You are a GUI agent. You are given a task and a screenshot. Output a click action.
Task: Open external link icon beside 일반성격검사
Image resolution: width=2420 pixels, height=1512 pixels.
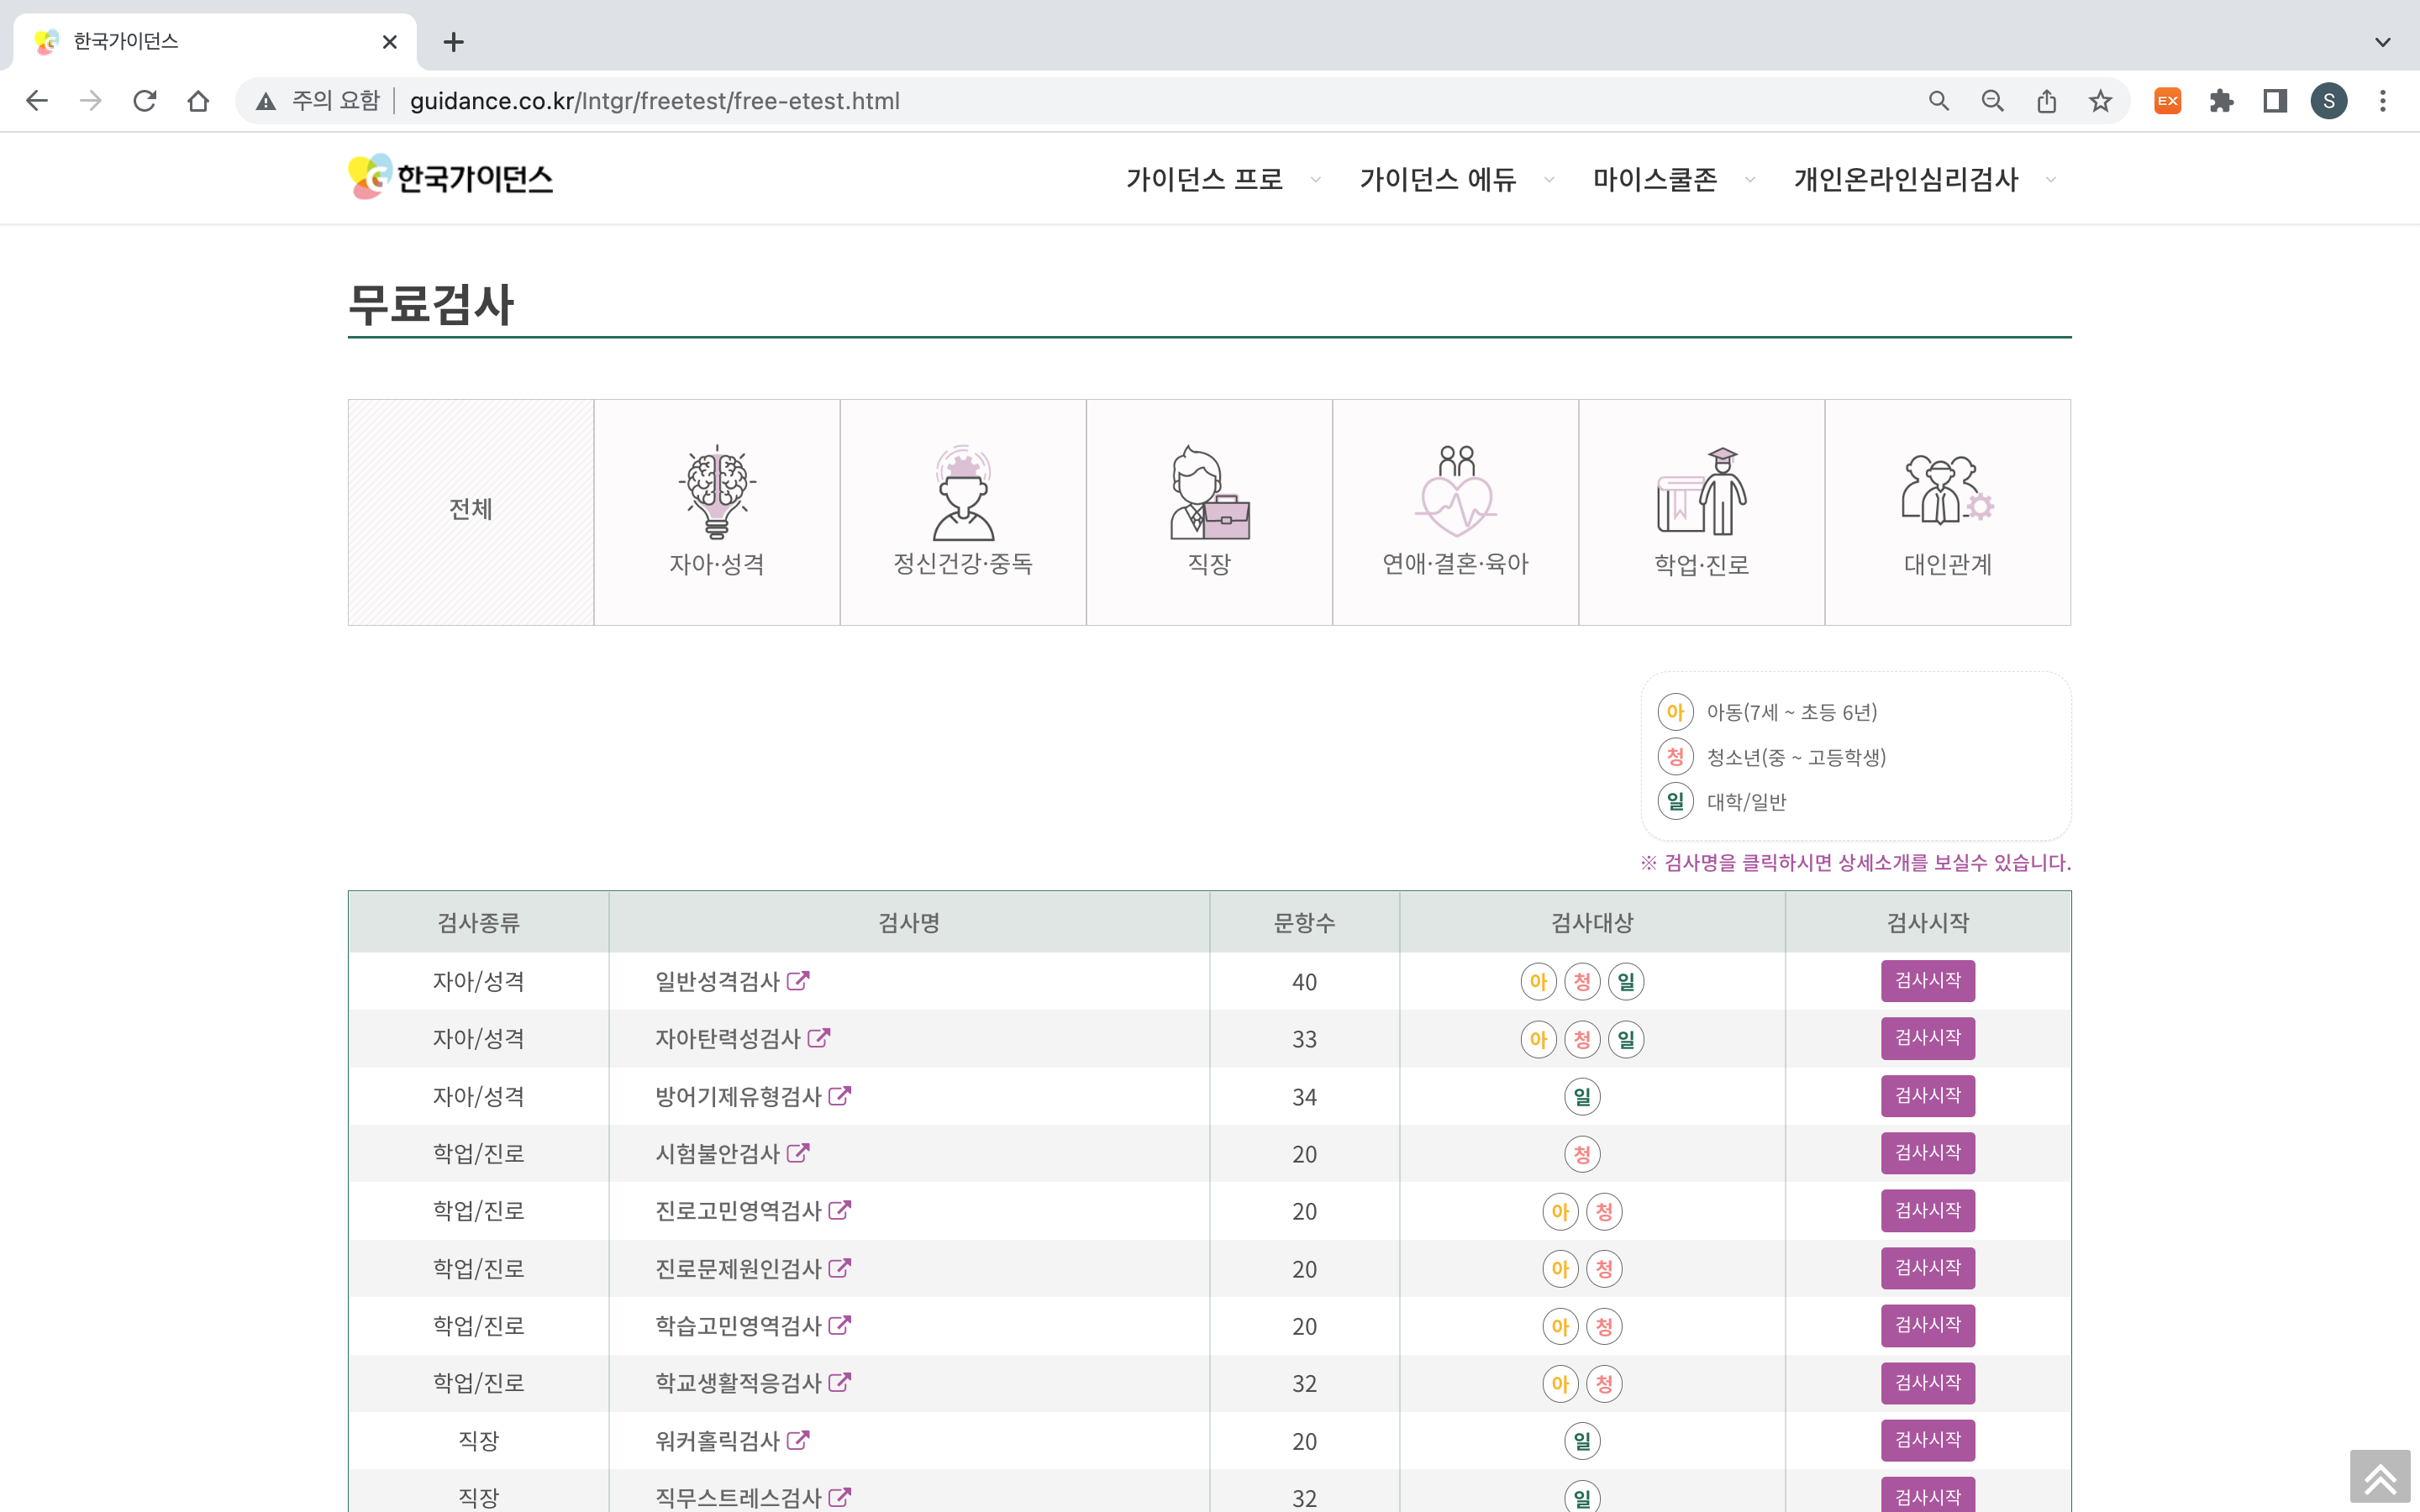798,981
